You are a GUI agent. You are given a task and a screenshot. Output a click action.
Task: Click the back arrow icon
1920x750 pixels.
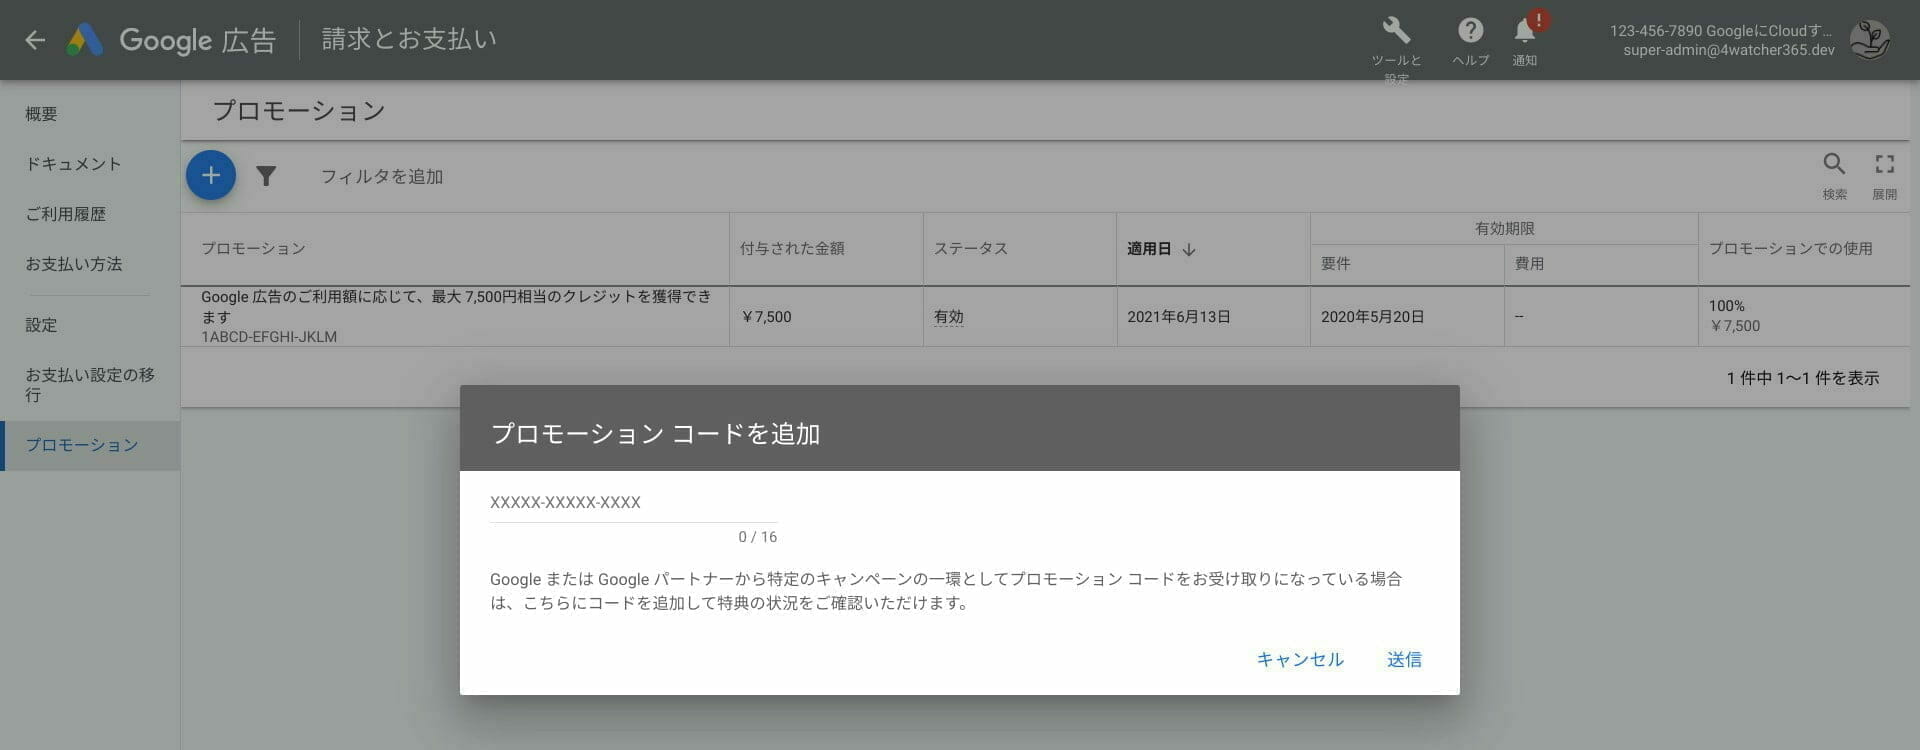(x=35, y=40)
